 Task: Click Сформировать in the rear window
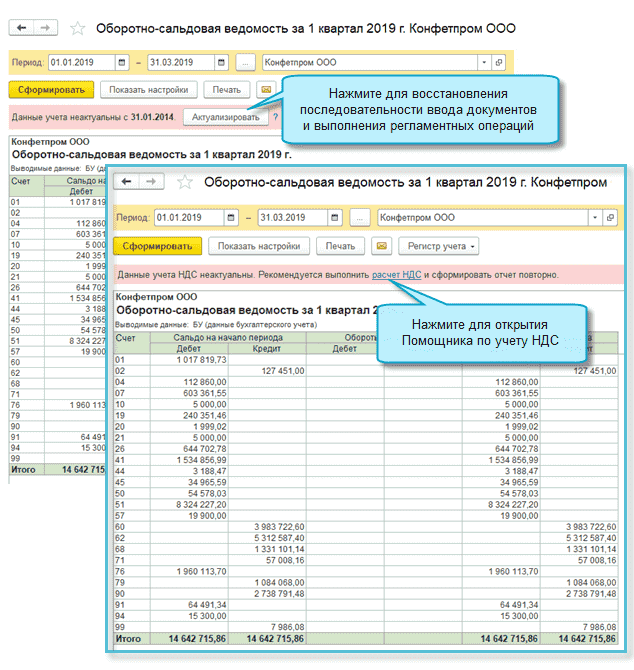tap(51, 90)
